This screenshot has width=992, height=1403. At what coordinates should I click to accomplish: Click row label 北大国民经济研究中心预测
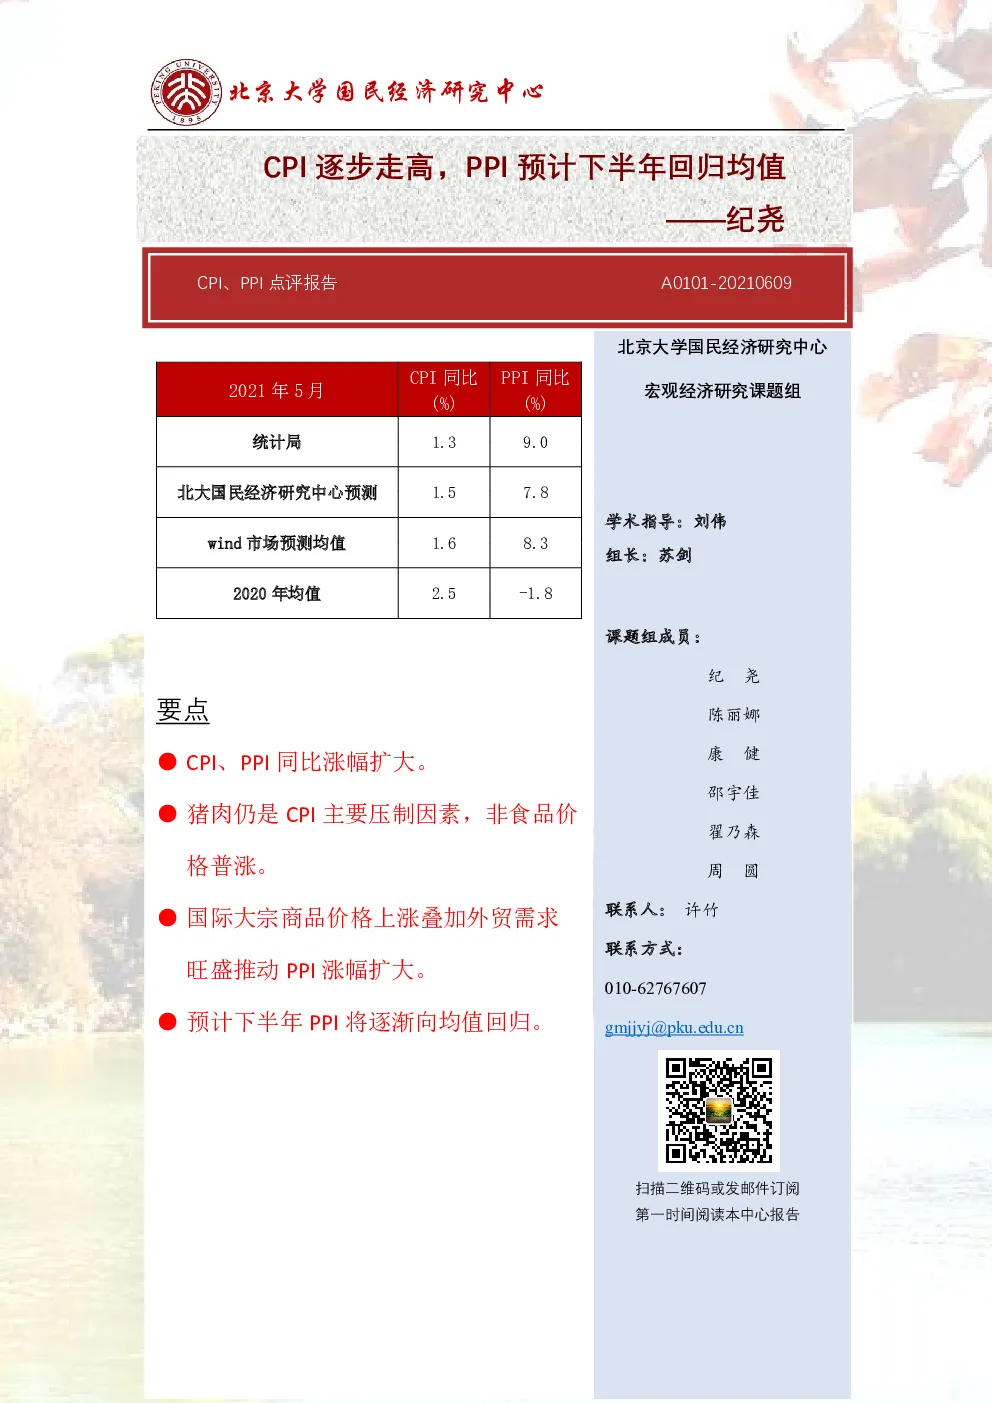(277, 493)
